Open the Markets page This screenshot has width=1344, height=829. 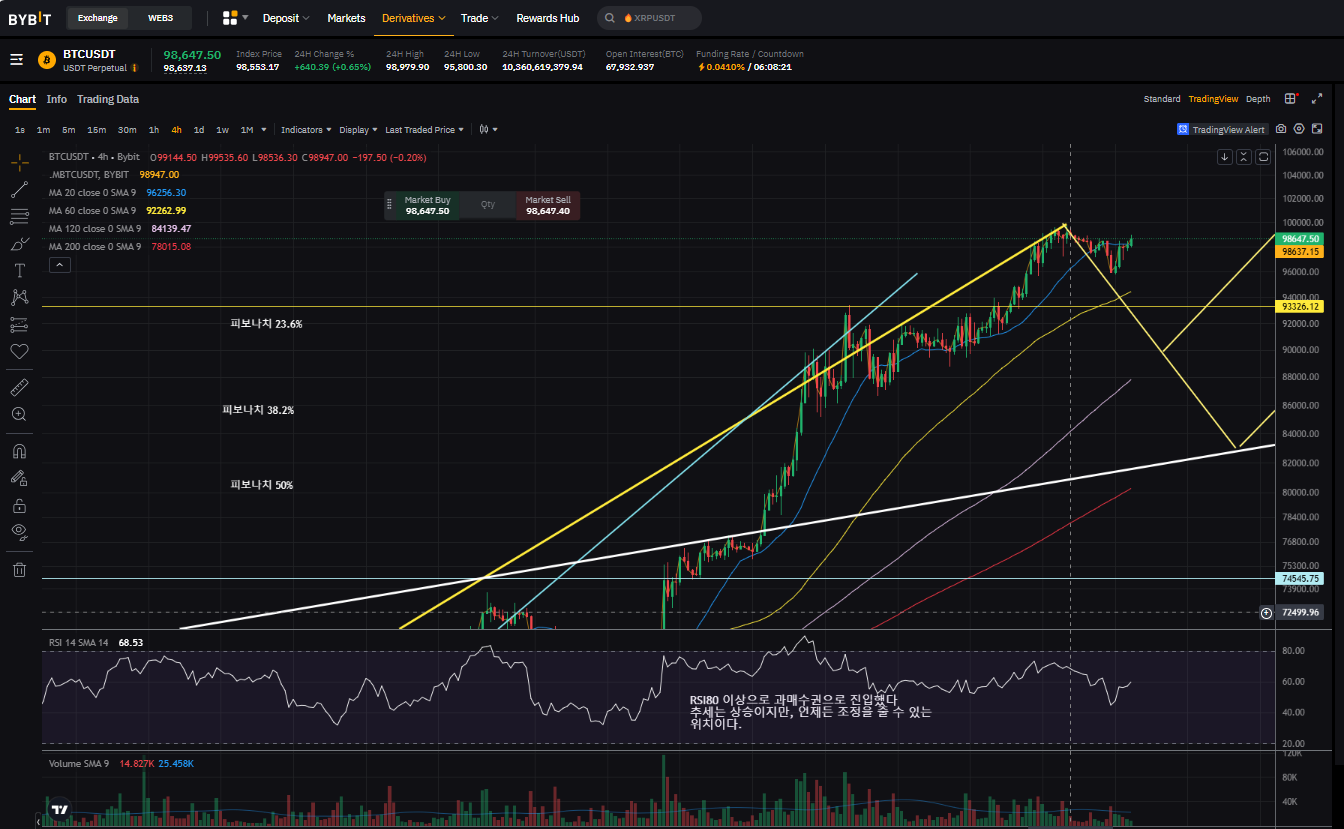click(x=346, y=18)
